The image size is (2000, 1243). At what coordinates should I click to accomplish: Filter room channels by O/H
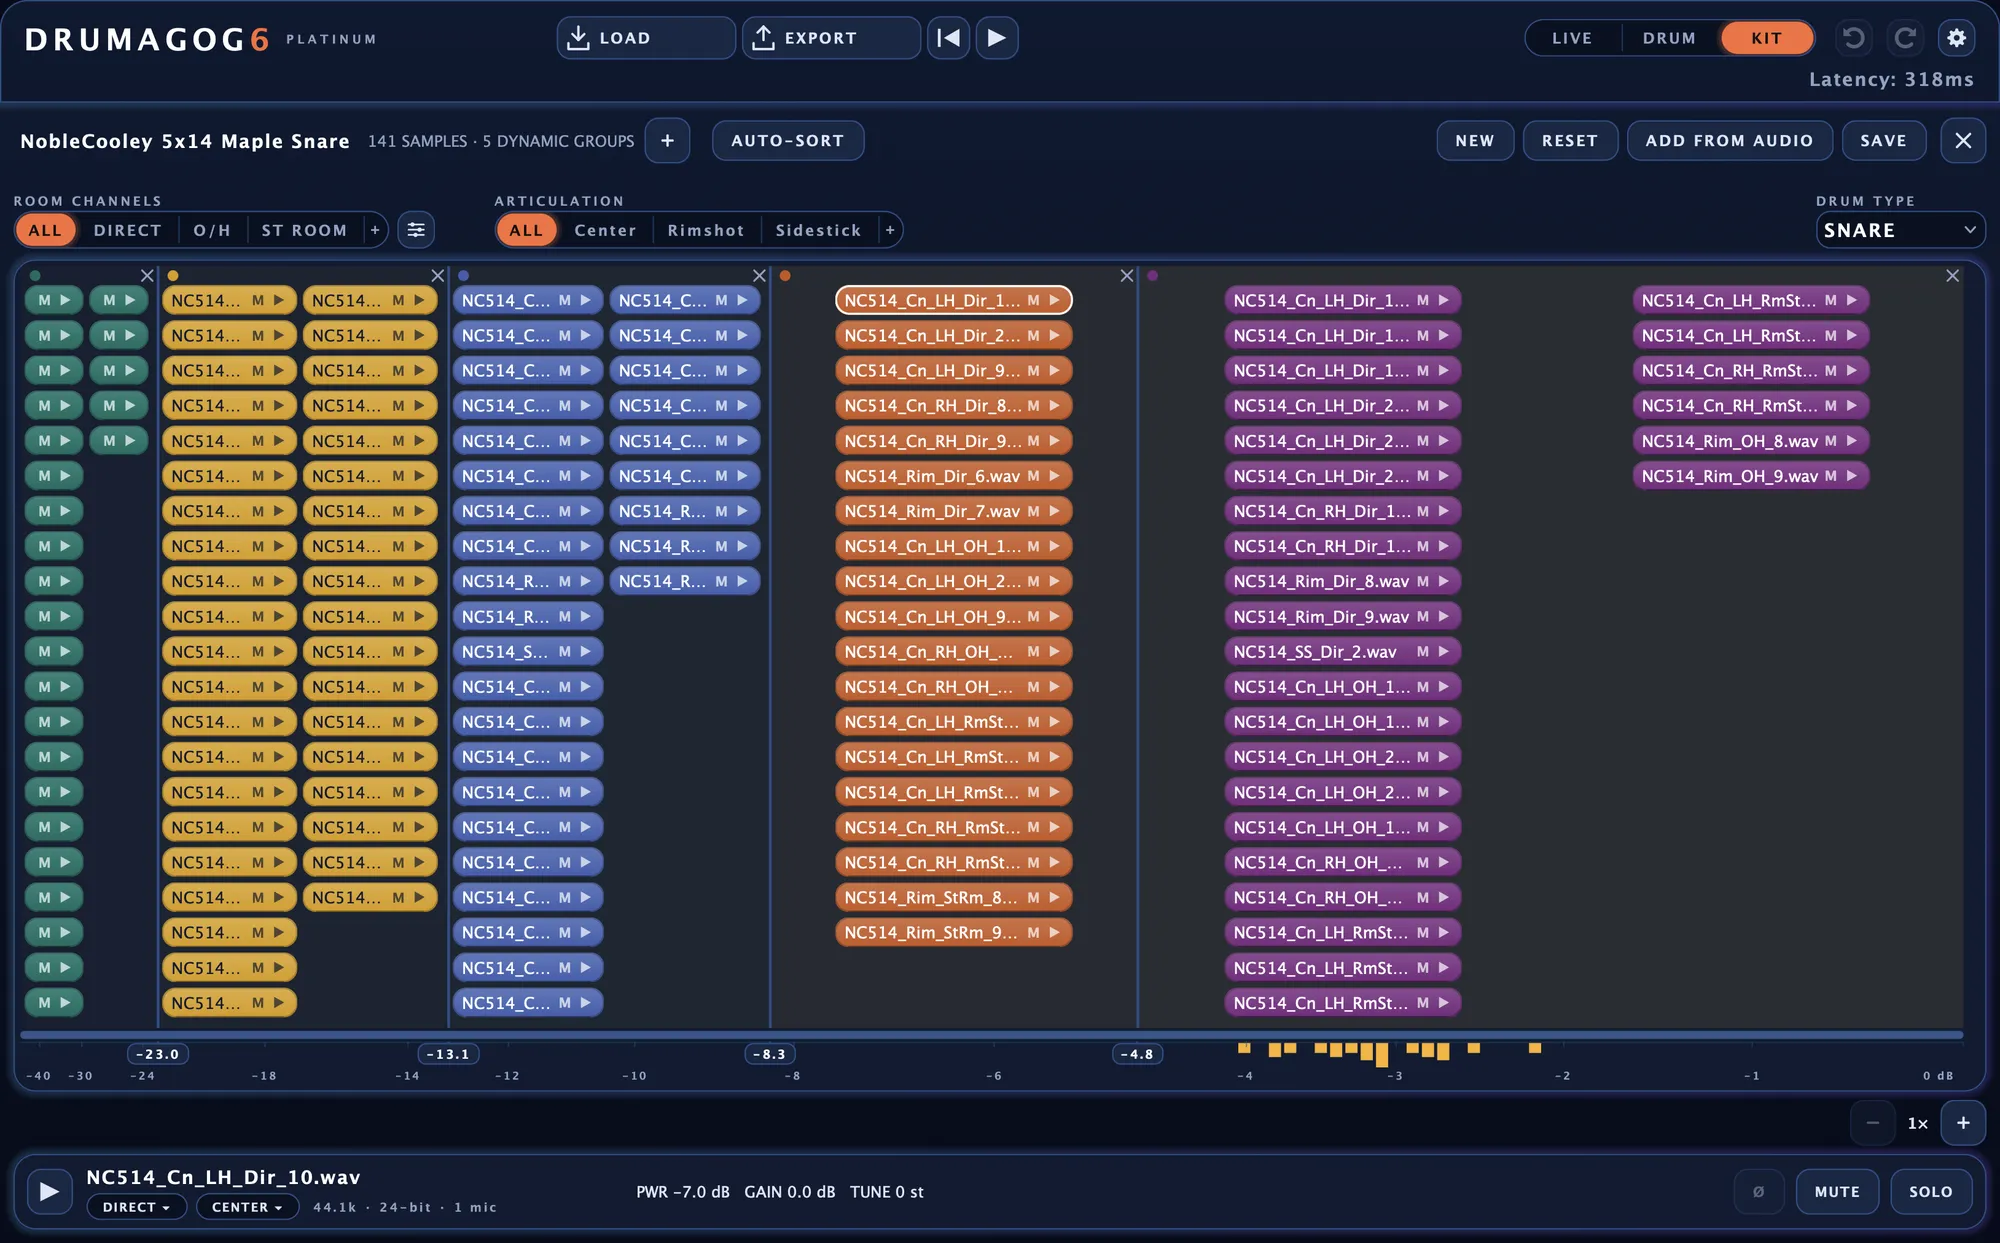(212, 230)
